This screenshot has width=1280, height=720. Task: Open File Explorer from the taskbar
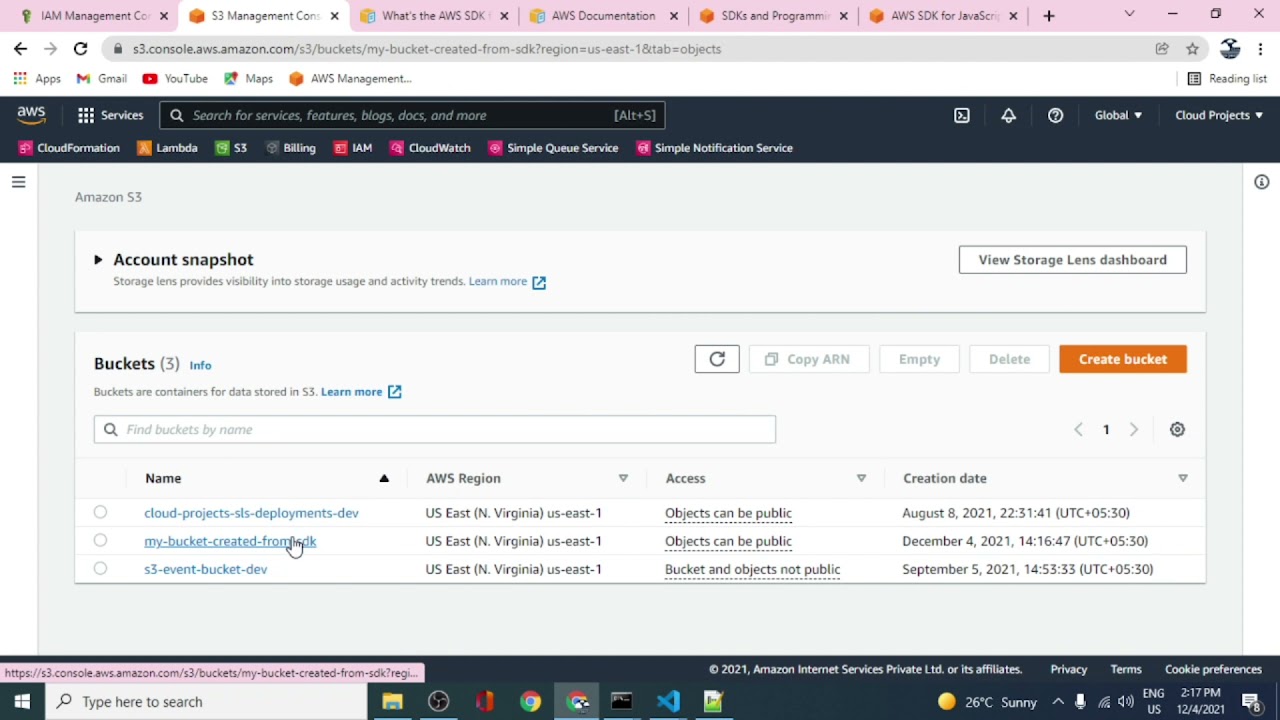(x=392, y=701)
